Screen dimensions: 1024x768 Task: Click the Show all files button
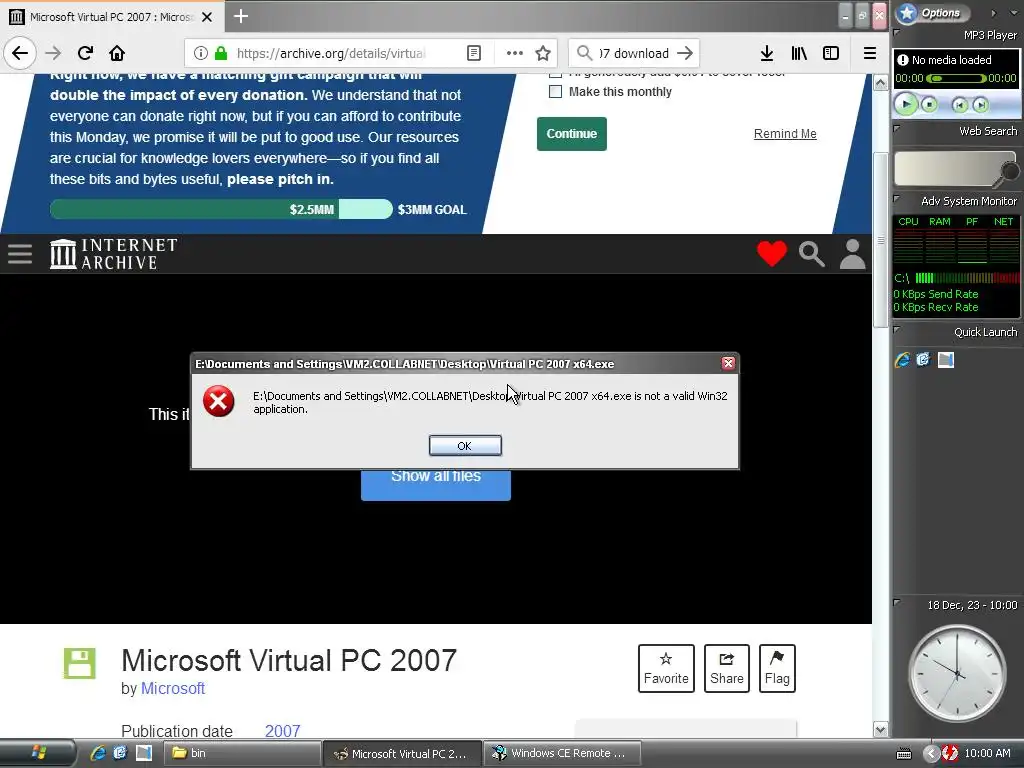coord(436,484)
